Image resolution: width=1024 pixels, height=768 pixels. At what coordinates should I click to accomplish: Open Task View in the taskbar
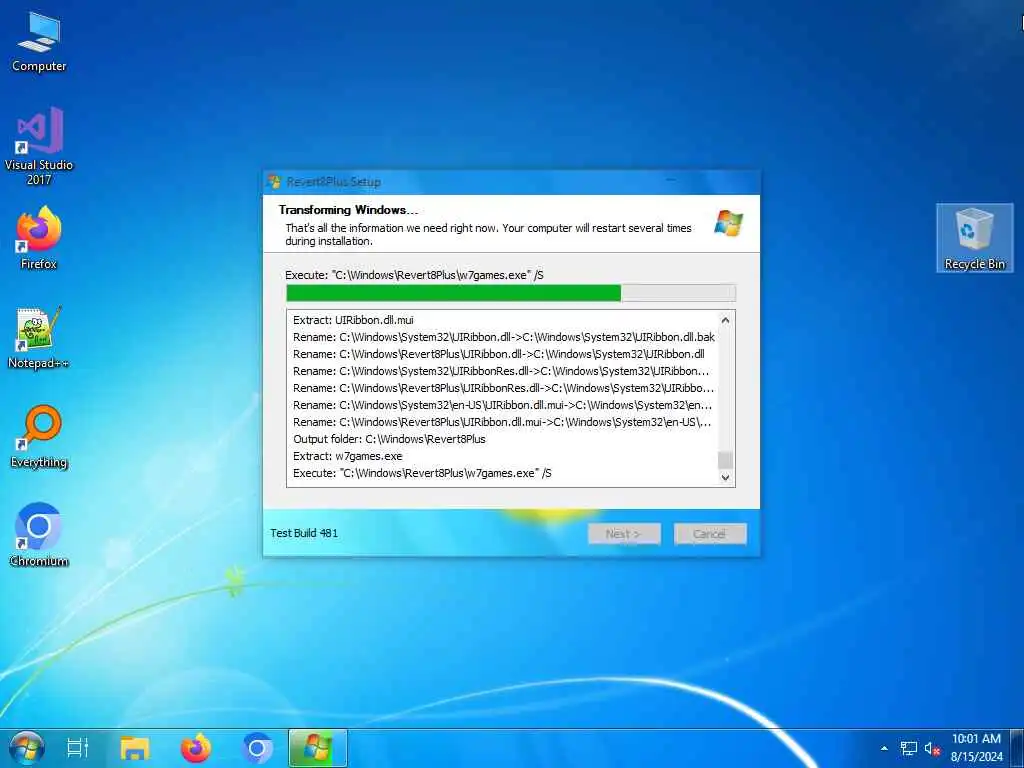tap(78, 748)
